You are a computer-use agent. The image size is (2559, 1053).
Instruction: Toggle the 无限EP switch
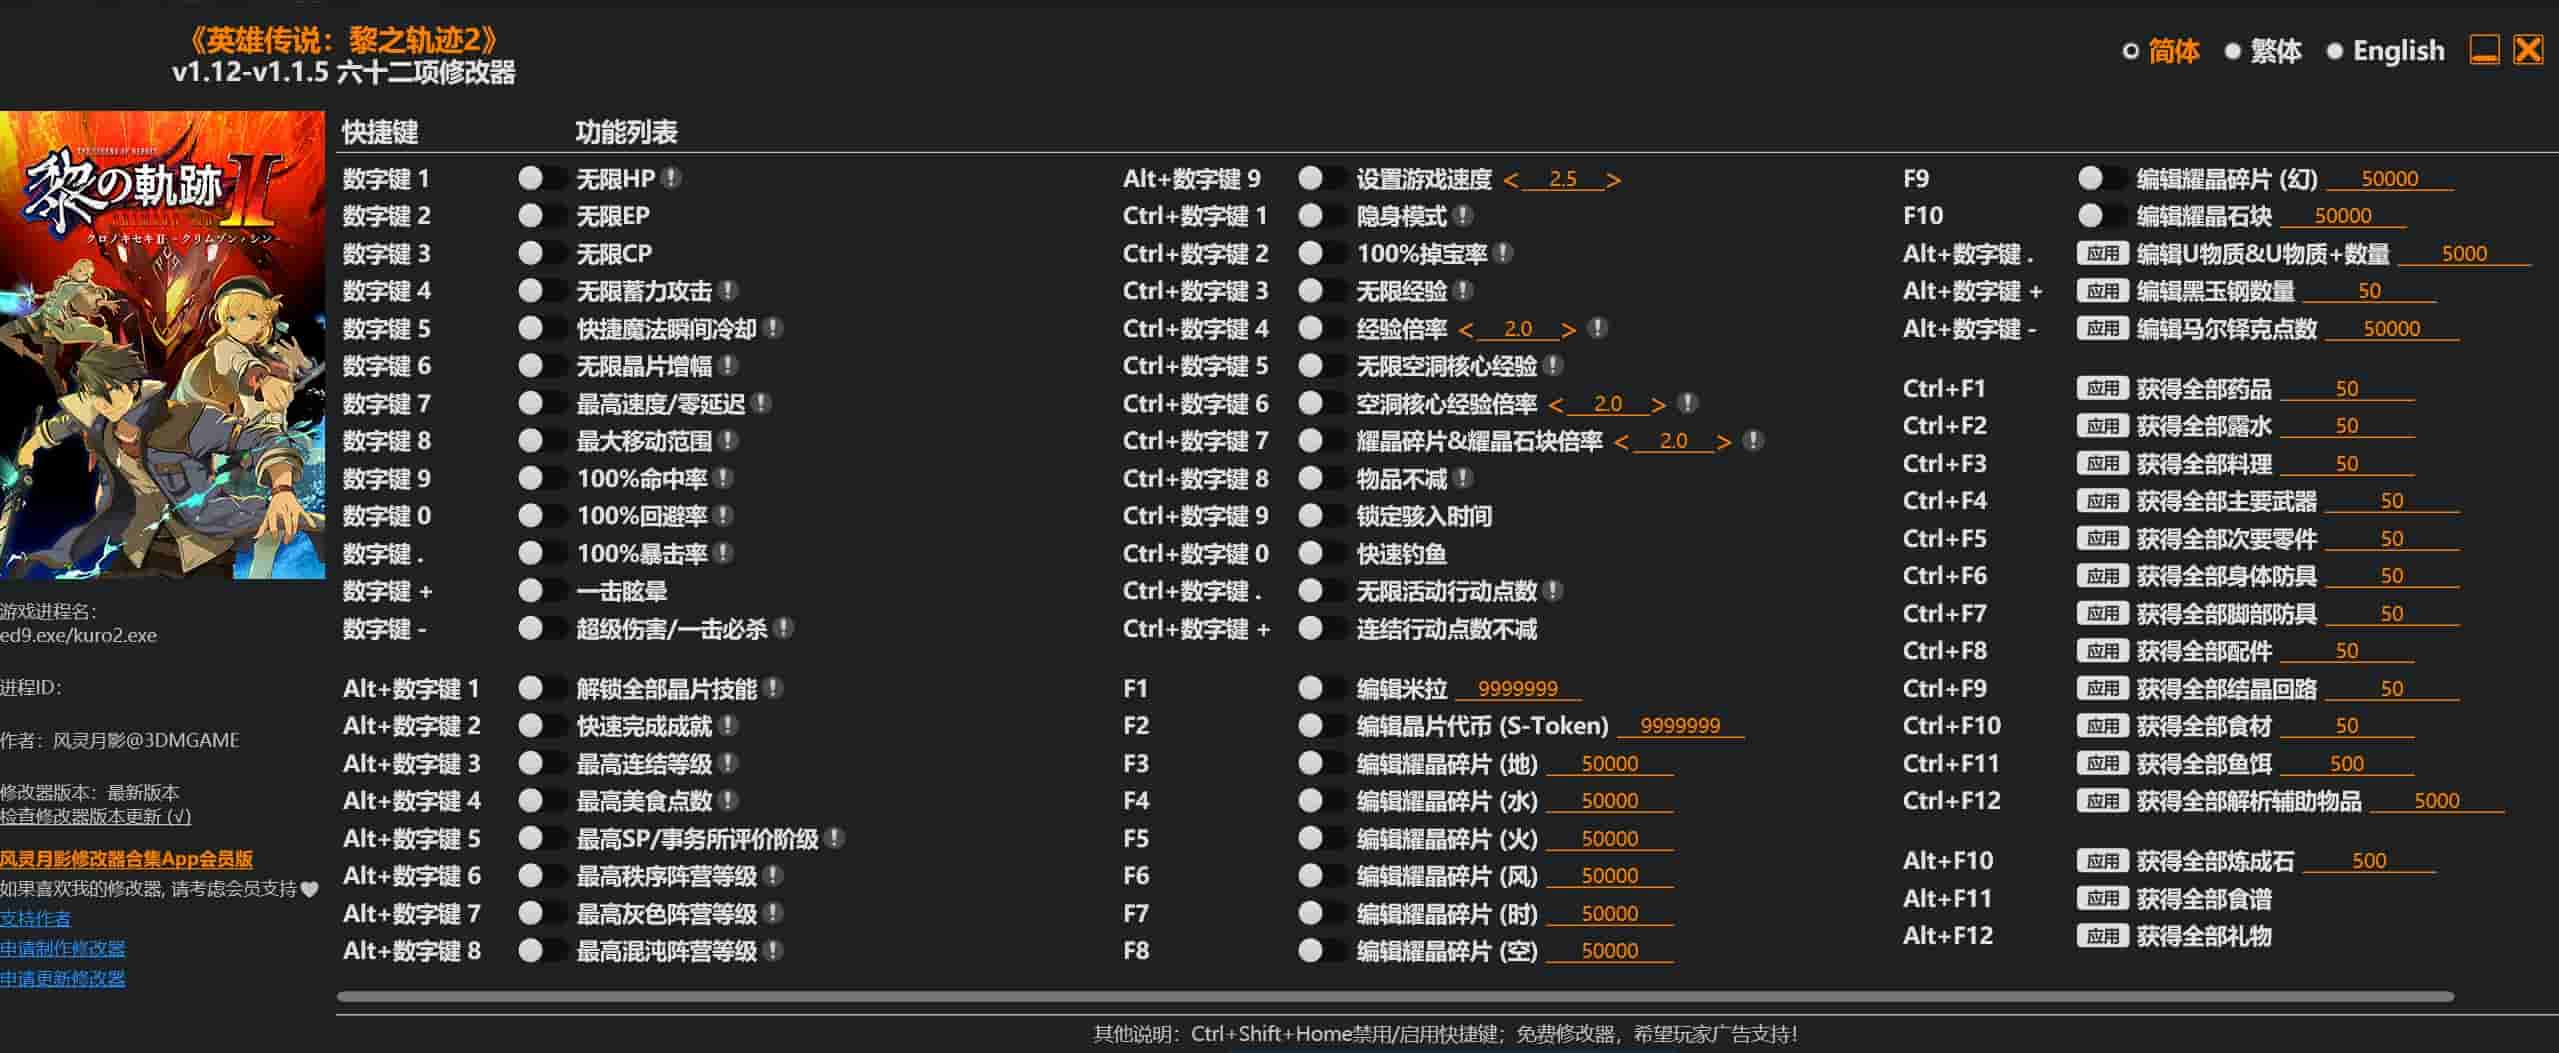541,216
